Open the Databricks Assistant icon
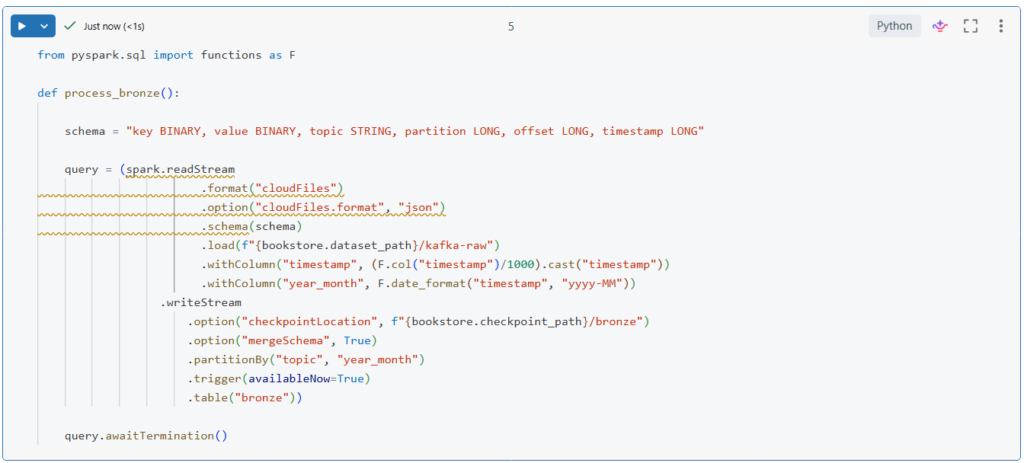Image resolution: width=1024 pixels, height=463 pixels. pyautogui.click(x=939, y=26)
